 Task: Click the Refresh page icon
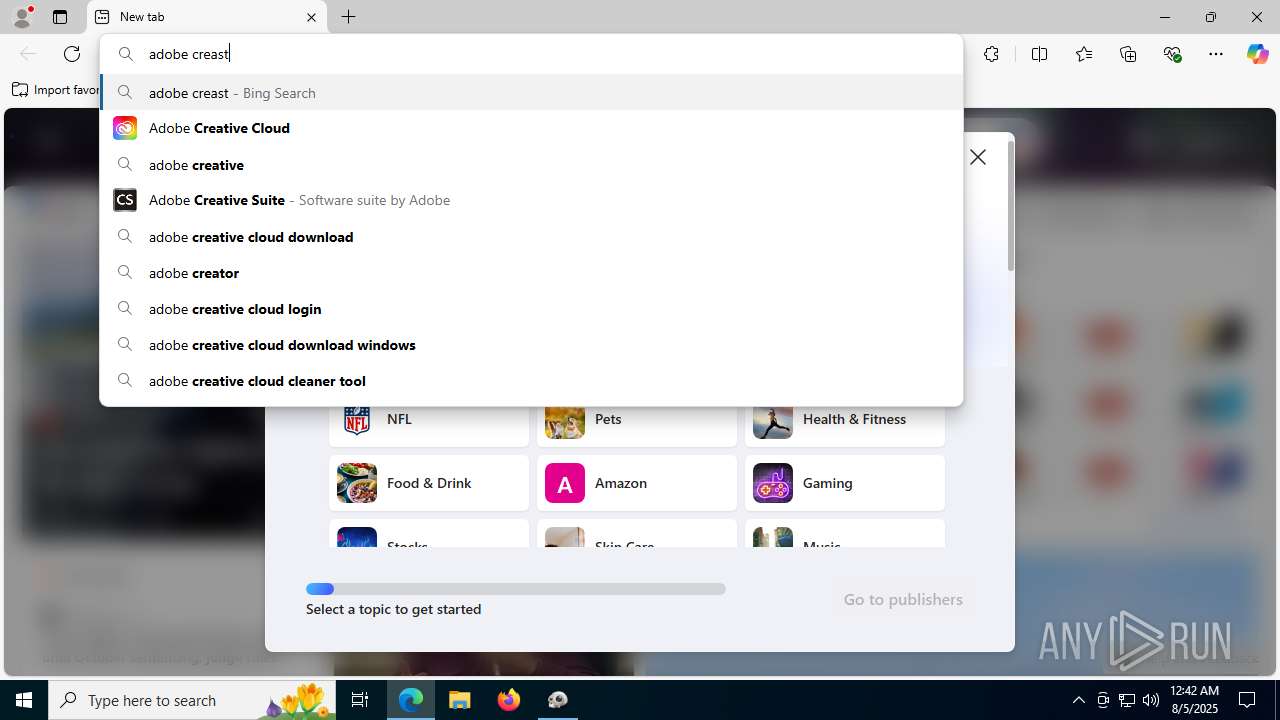tap(72, 54)
